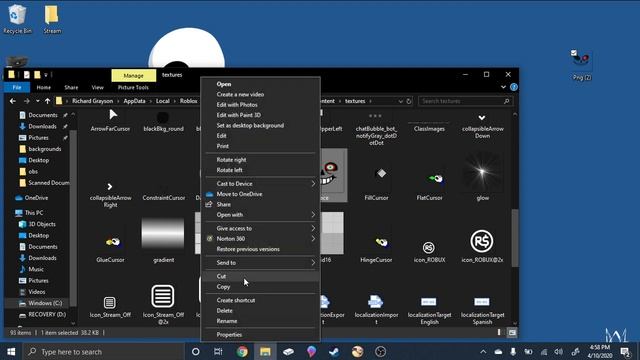Open the Picture Tools tab

pyautogui.click(x=133, y=87)
